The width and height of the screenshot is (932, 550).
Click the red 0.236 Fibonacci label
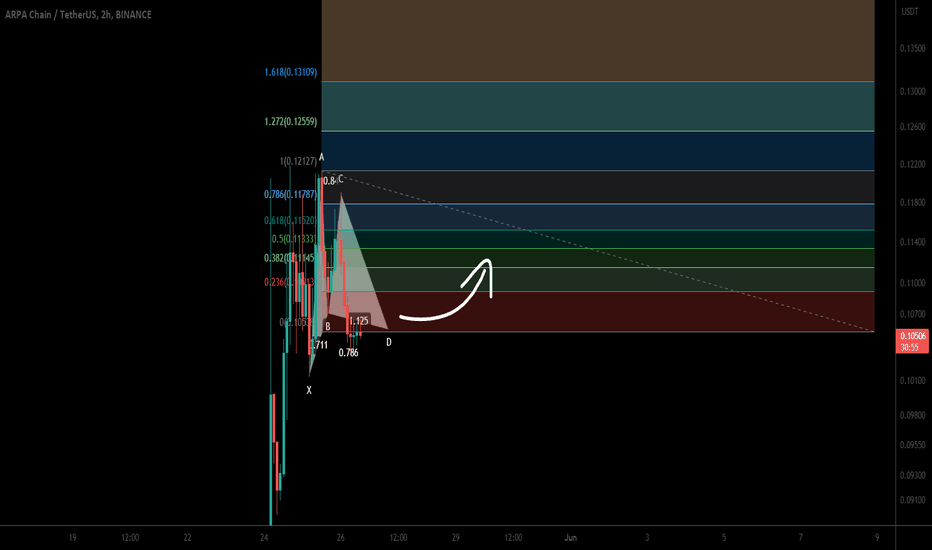click(289, 282)
